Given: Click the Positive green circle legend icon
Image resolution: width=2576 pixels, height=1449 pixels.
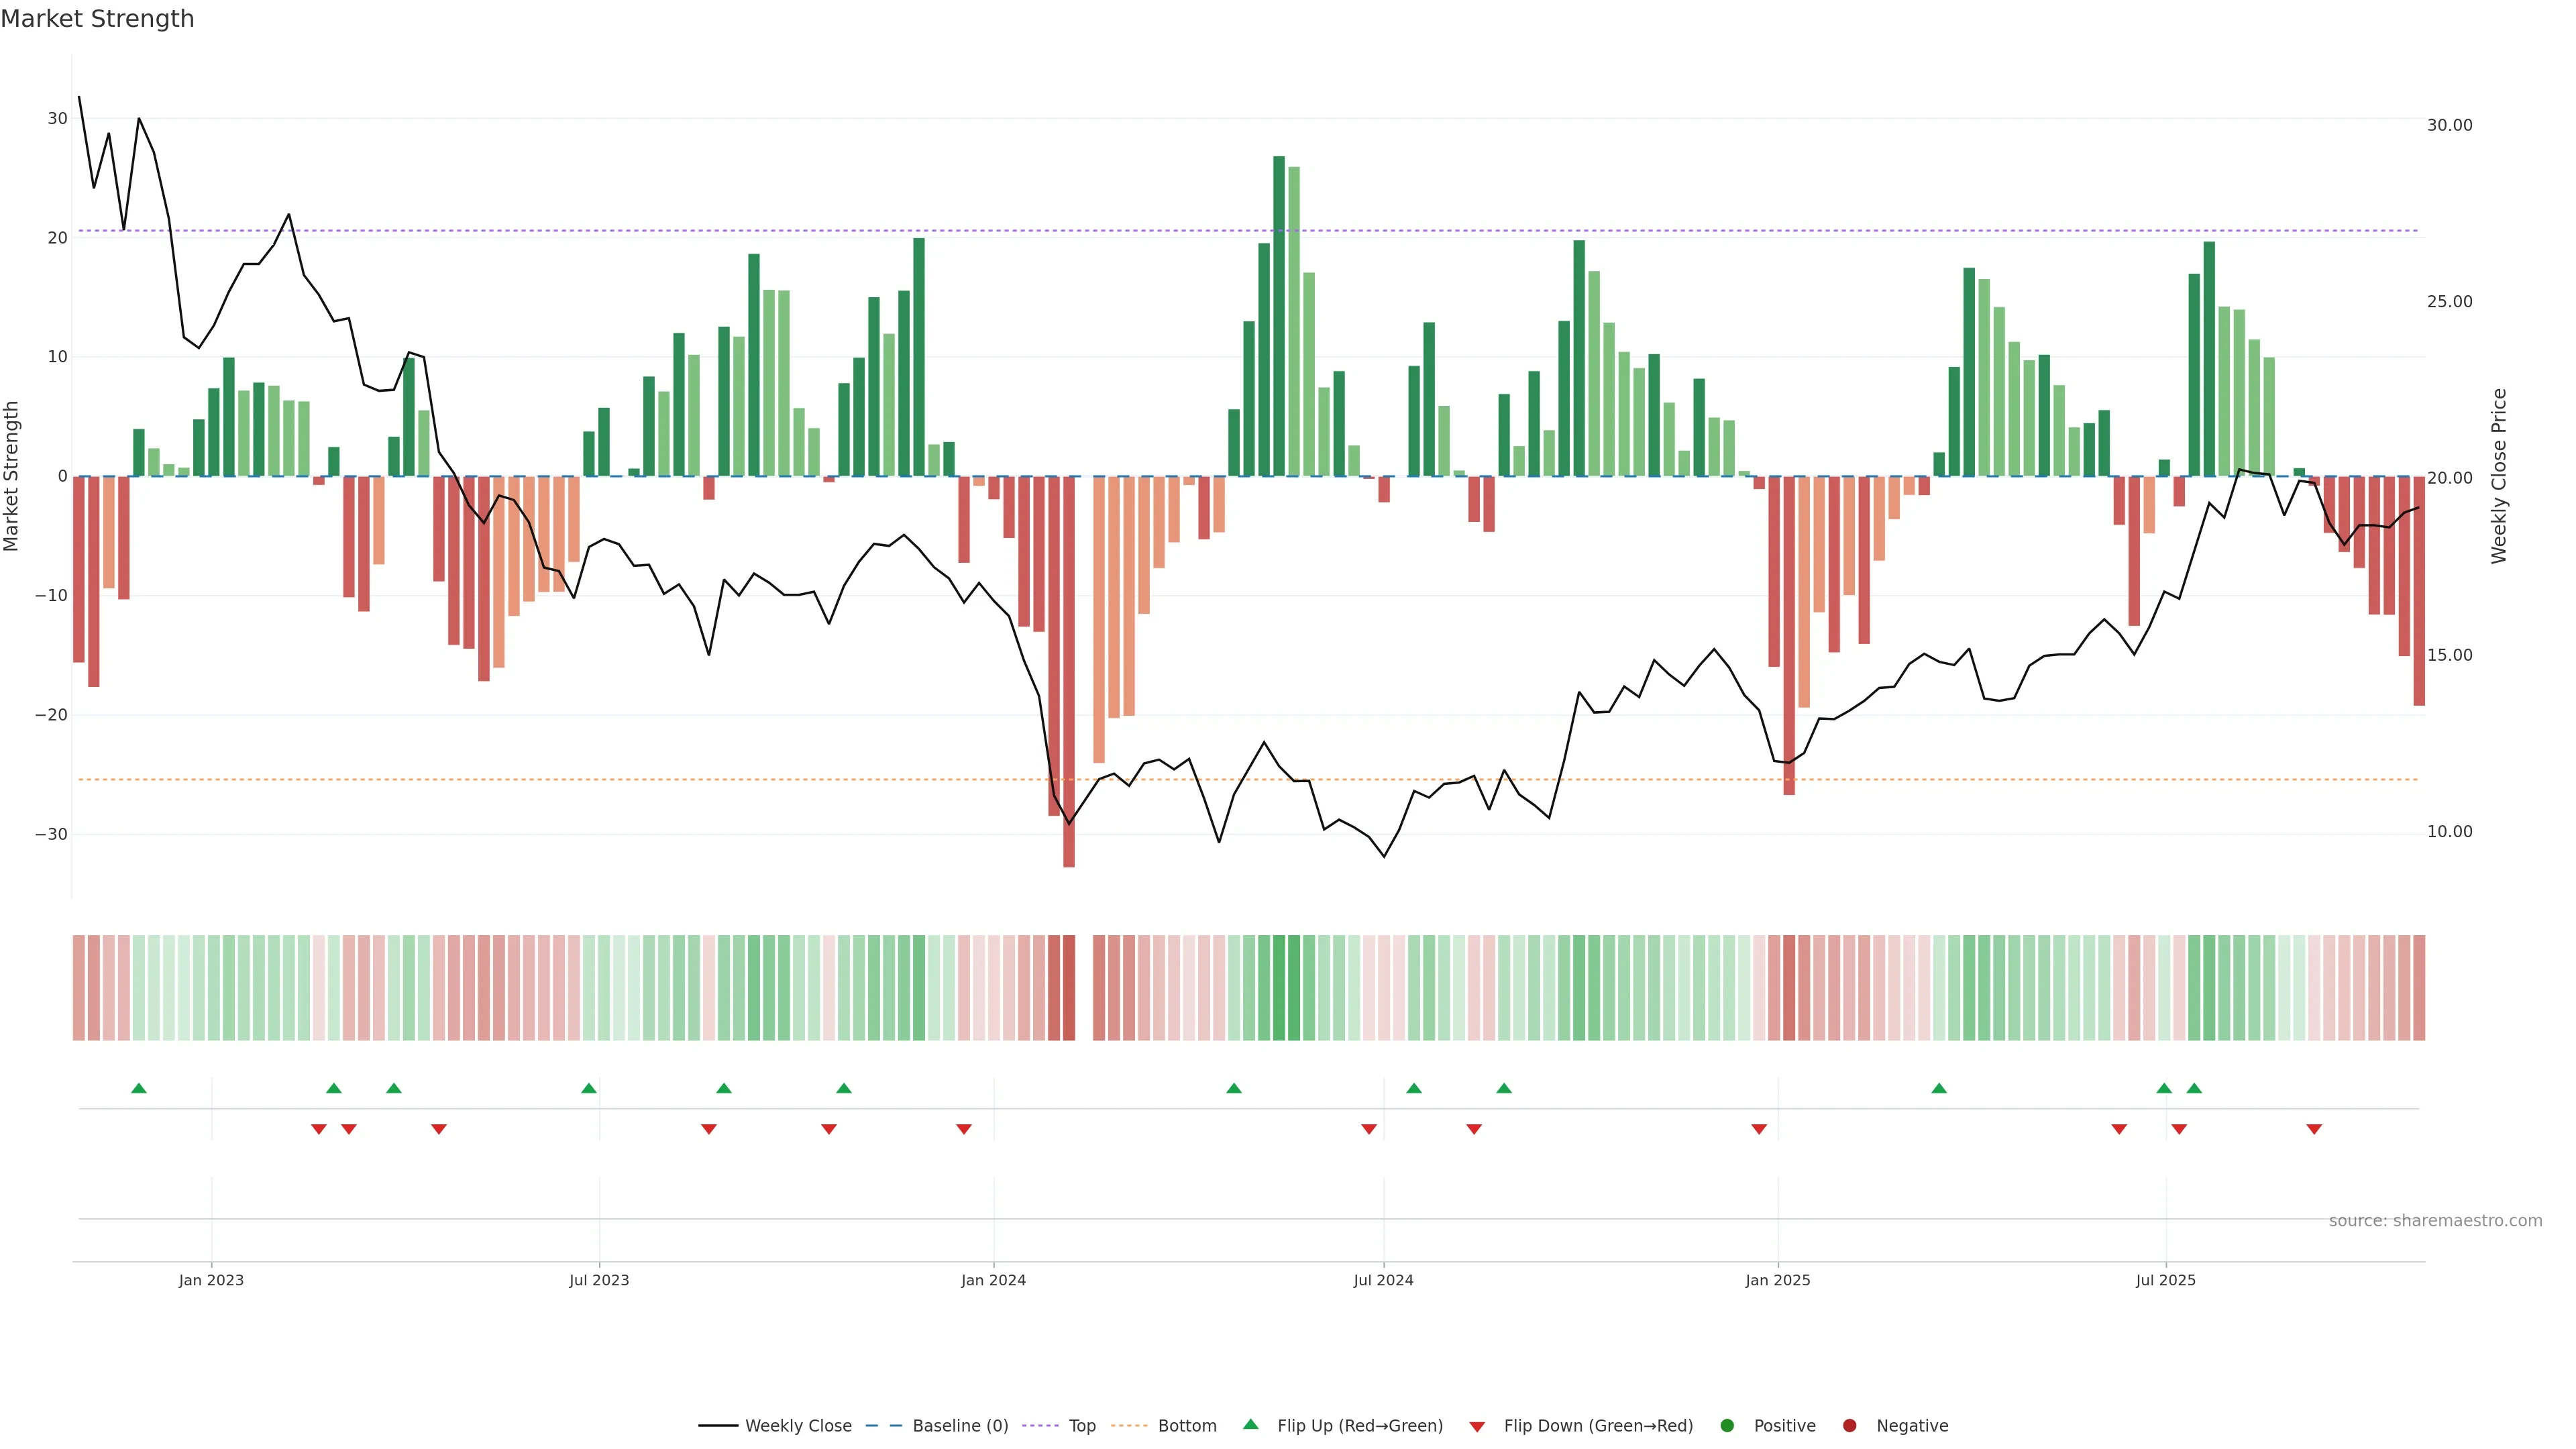Looking at the screenshot, I should tap(1727, 1425).
